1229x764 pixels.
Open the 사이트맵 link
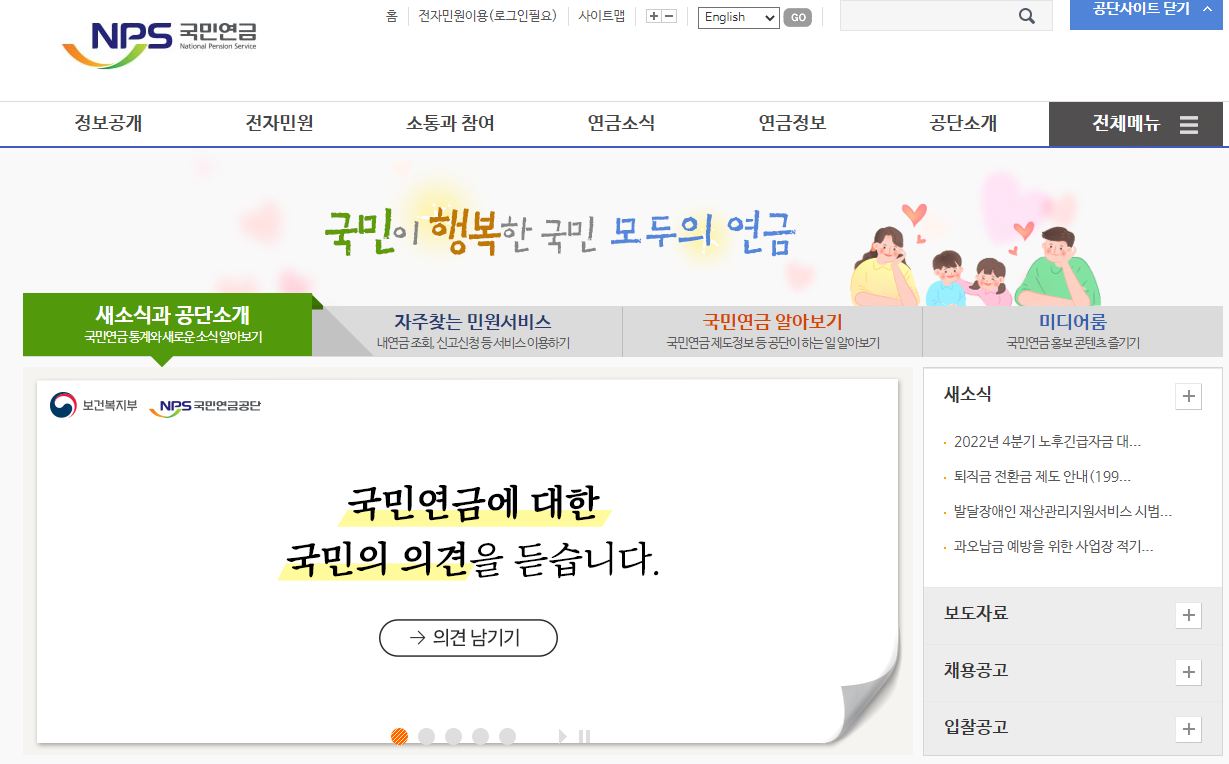point(601,16)
